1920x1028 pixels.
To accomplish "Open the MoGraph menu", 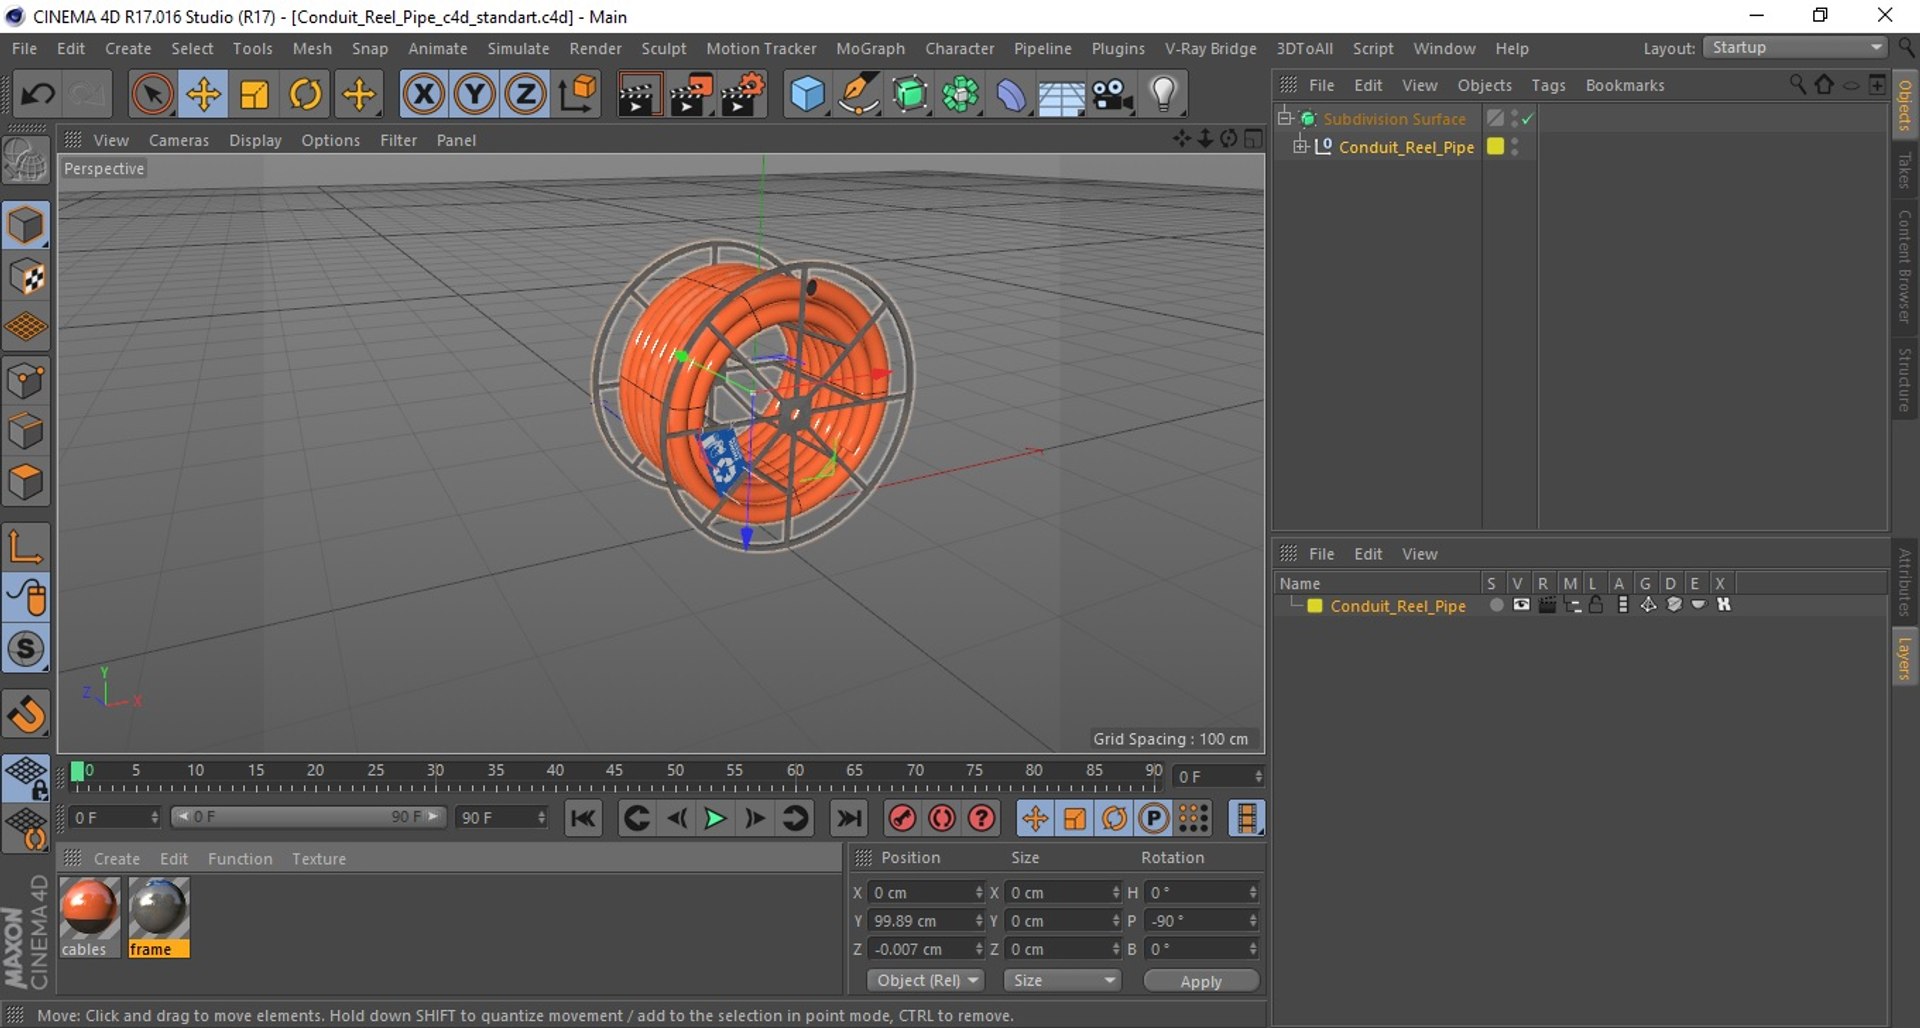I will point(869,48).
